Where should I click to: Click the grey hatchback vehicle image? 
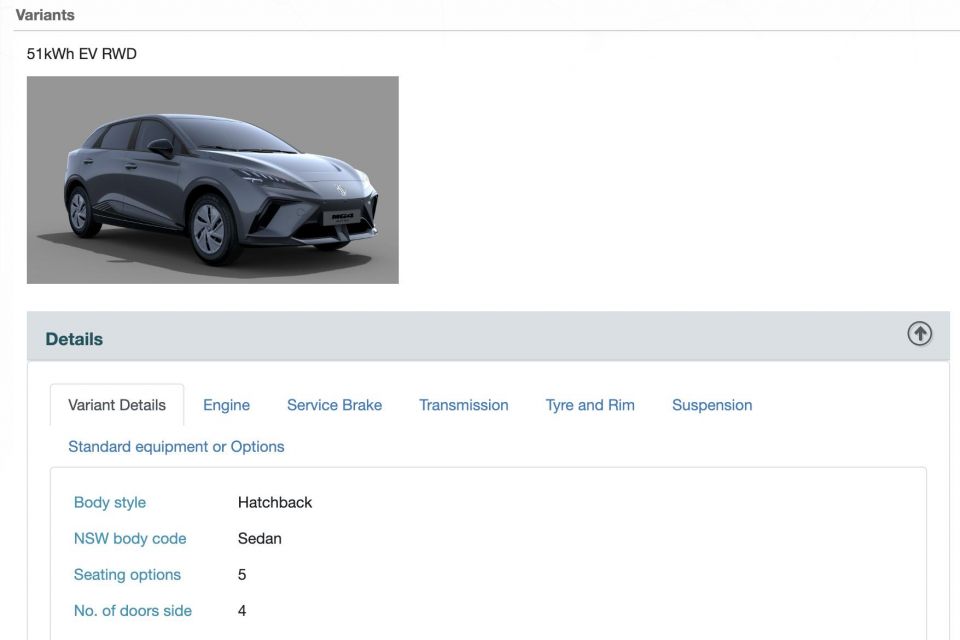point(212,179)
